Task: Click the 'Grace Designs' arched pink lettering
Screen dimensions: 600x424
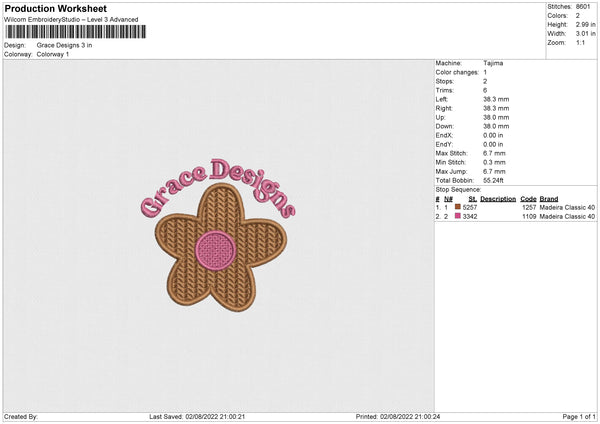Action: tap(218, 188)
